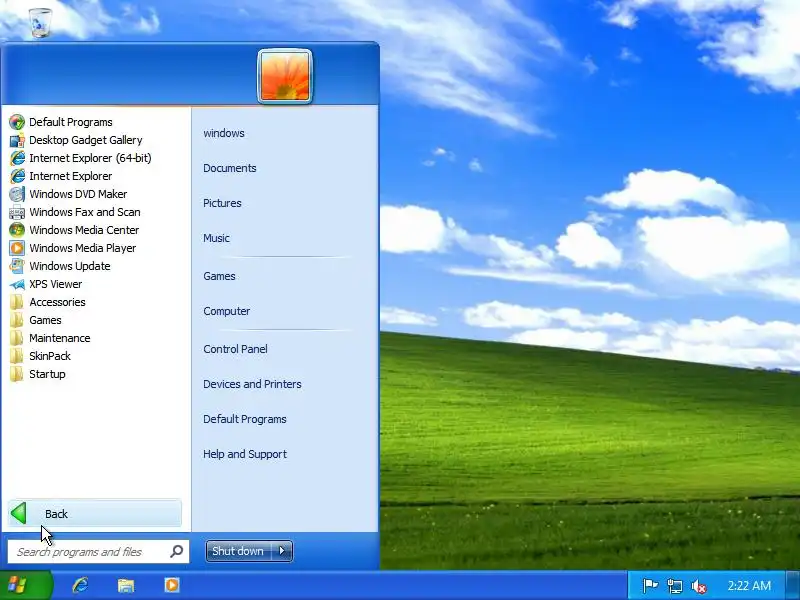This screenshot has width=800, height=600.
Task: Open Windows Explorer folder on taskbar
Action: click(x=126, y=585)
